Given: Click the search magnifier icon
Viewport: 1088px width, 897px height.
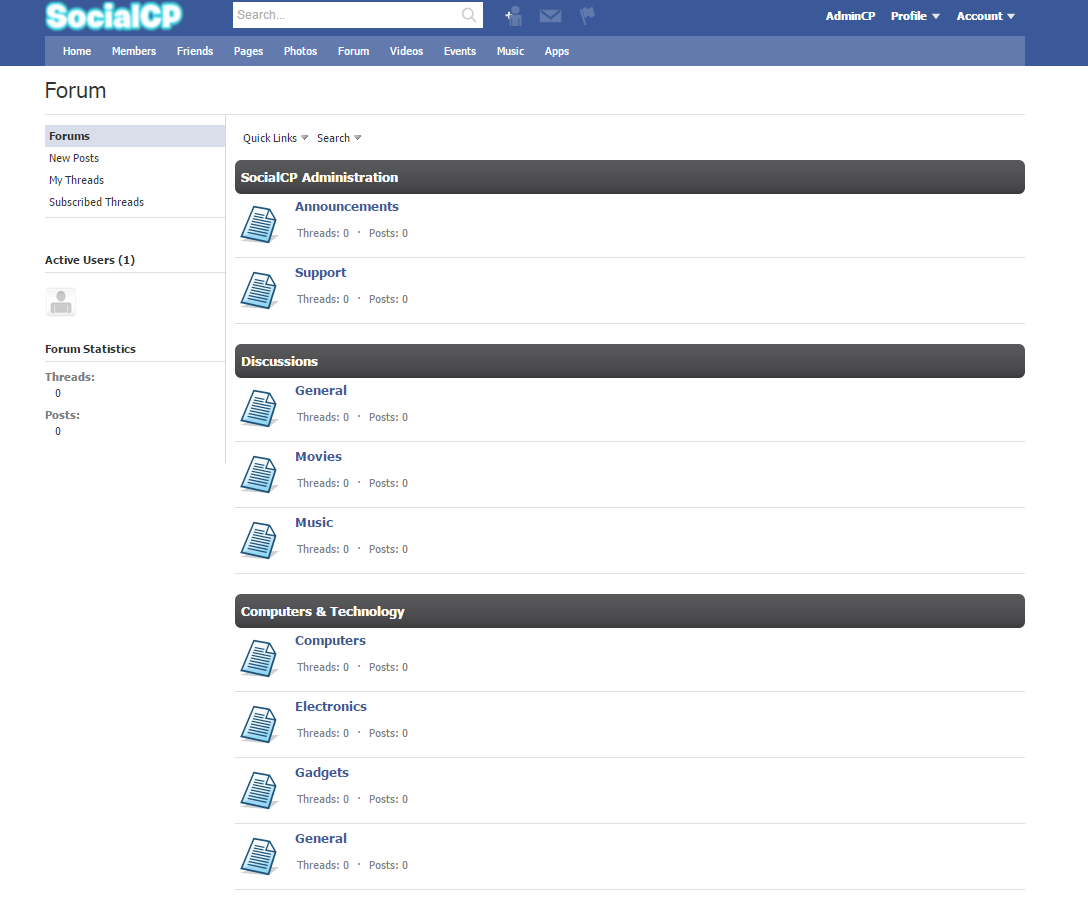Looking at the screenshot, I should point(468,15).
